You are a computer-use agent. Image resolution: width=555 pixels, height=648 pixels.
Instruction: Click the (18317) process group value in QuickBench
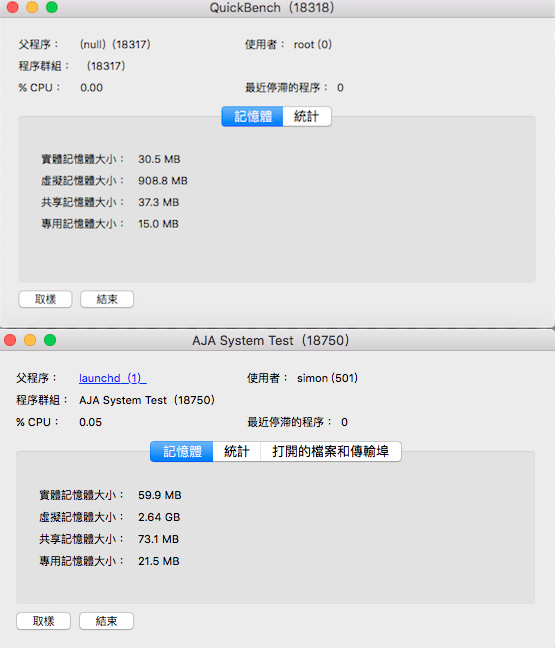(x=106, y=66)
